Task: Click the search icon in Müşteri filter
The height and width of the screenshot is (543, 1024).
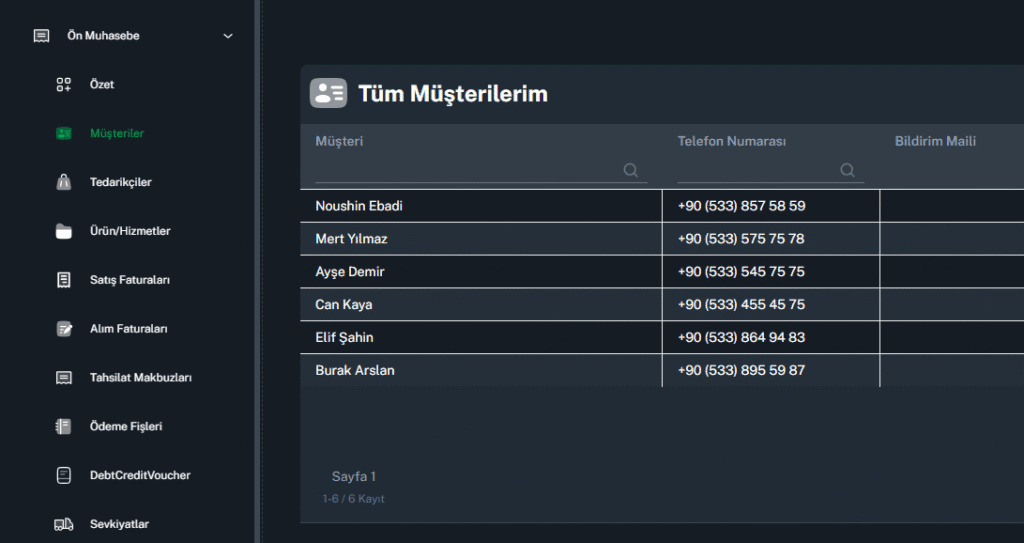Action: tap(631, 170)
